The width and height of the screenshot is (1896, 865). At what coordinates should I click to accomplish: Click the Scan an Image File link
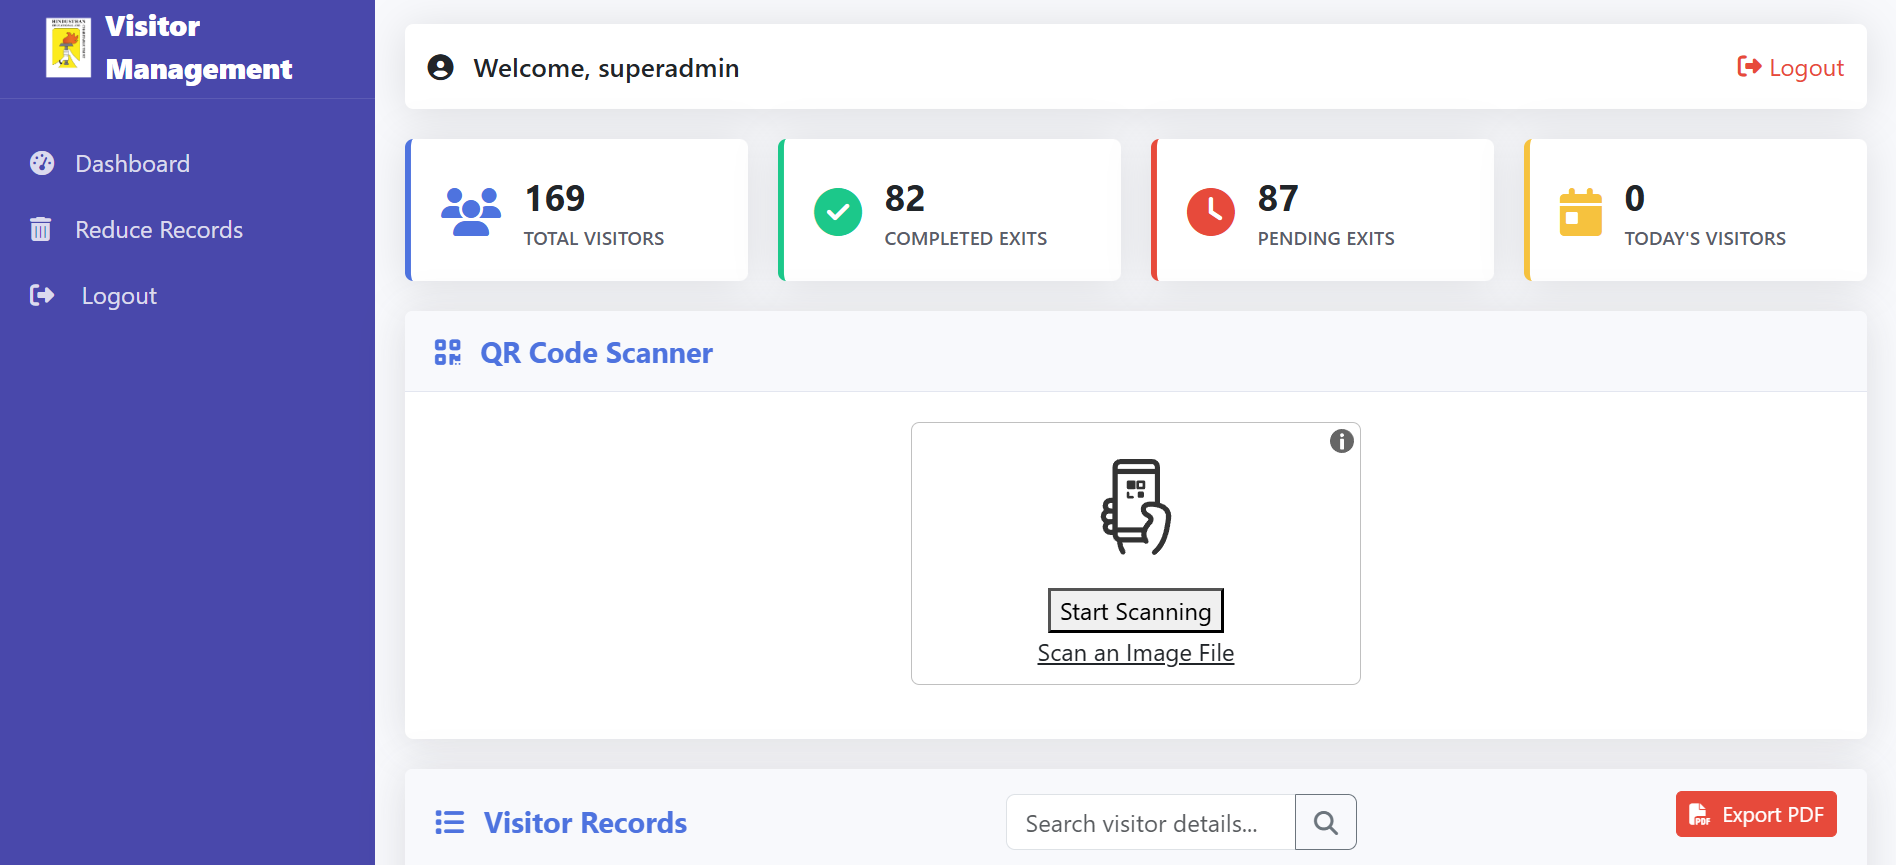click(1135, 653)
